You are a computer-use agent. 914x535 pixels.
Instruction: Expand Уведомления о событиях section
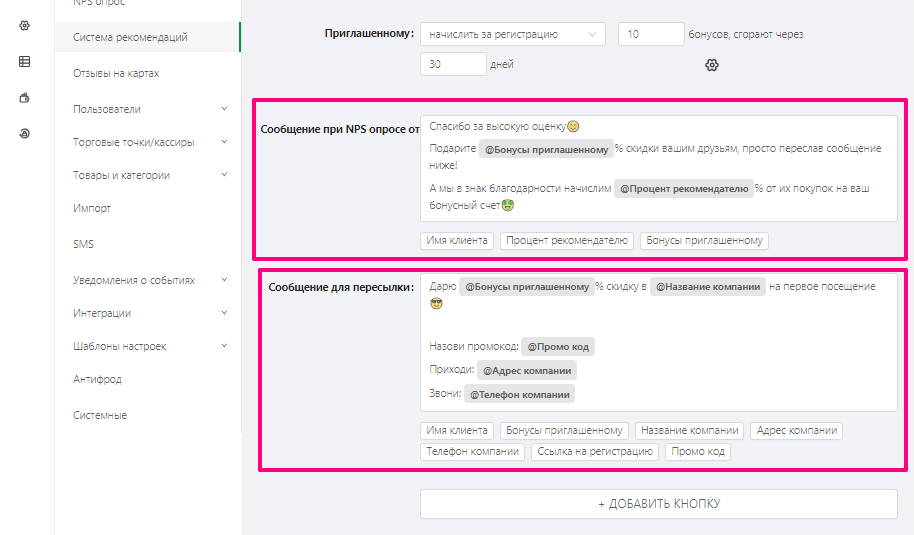(148, 280)
